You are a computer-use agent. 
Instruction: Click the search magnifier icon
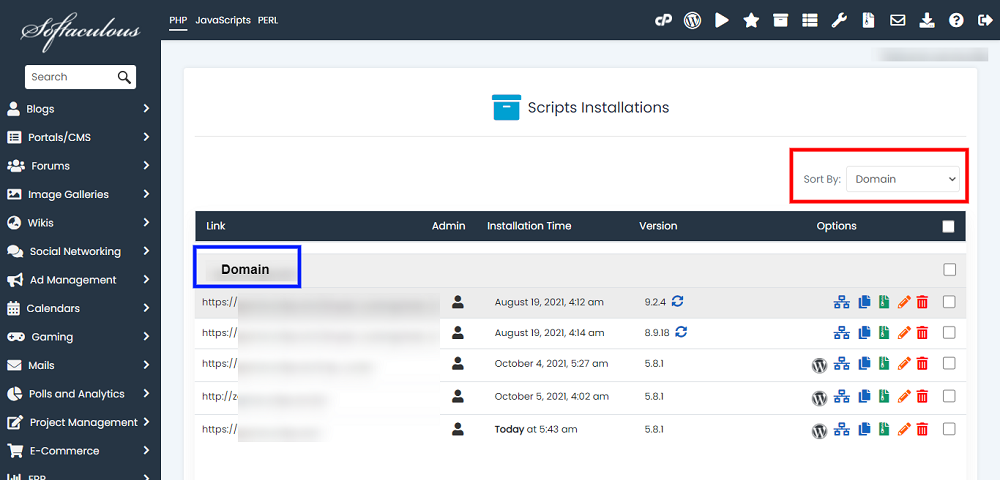pyautogui.click(x=124, y=77)
